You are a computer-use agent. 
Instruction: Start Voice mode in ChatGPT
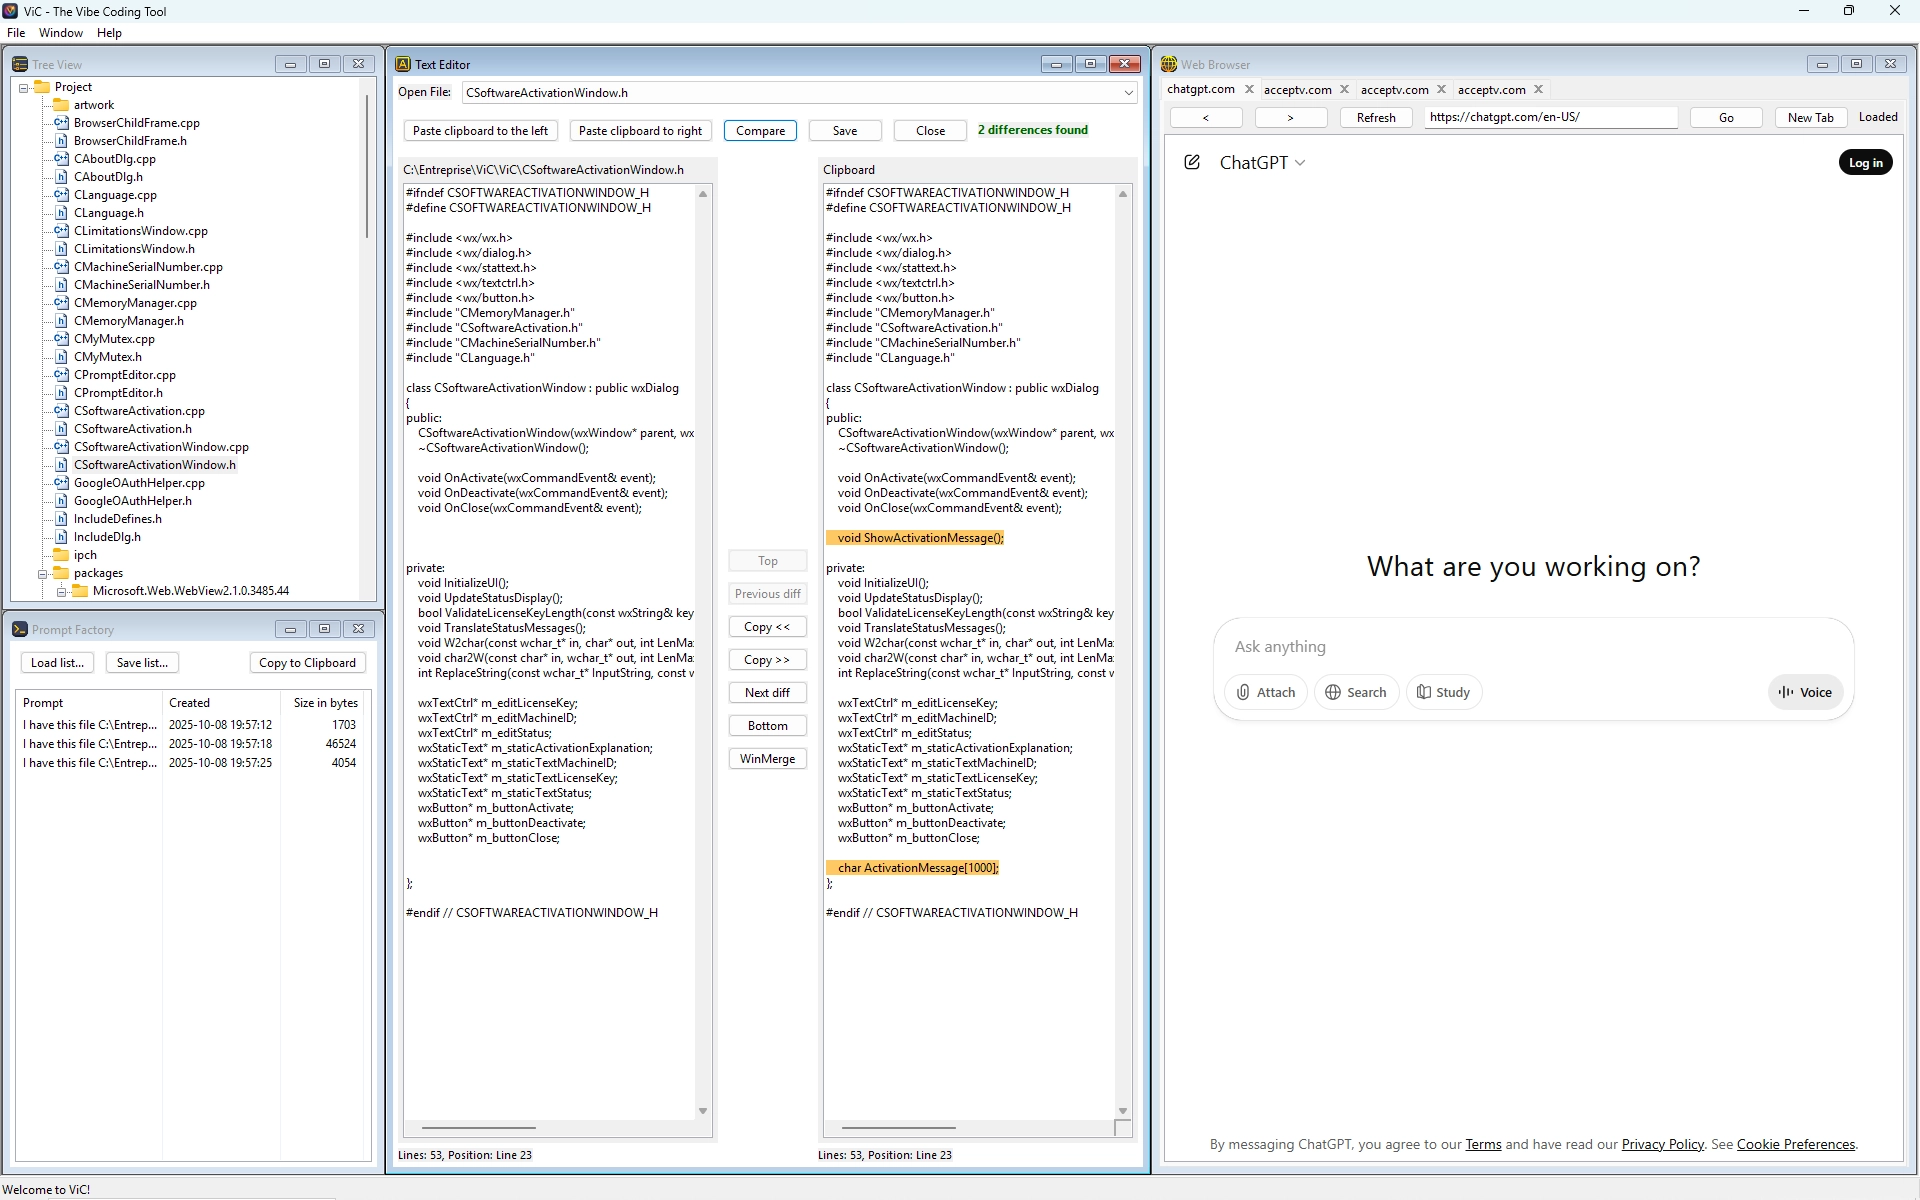1805,692
